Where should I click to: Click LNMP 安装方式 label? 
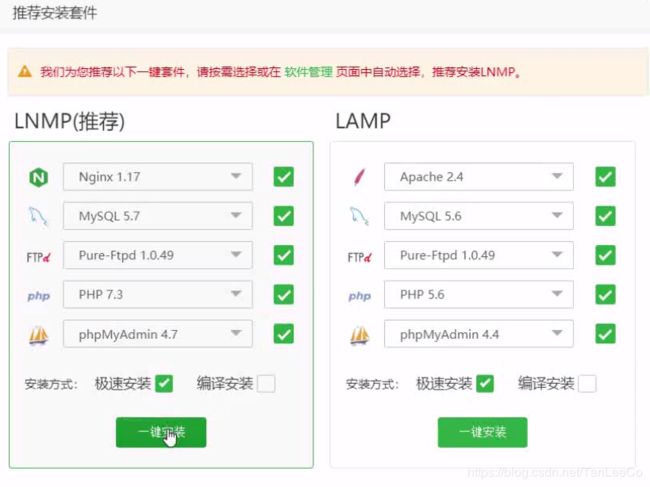click(x=51, y=384)
